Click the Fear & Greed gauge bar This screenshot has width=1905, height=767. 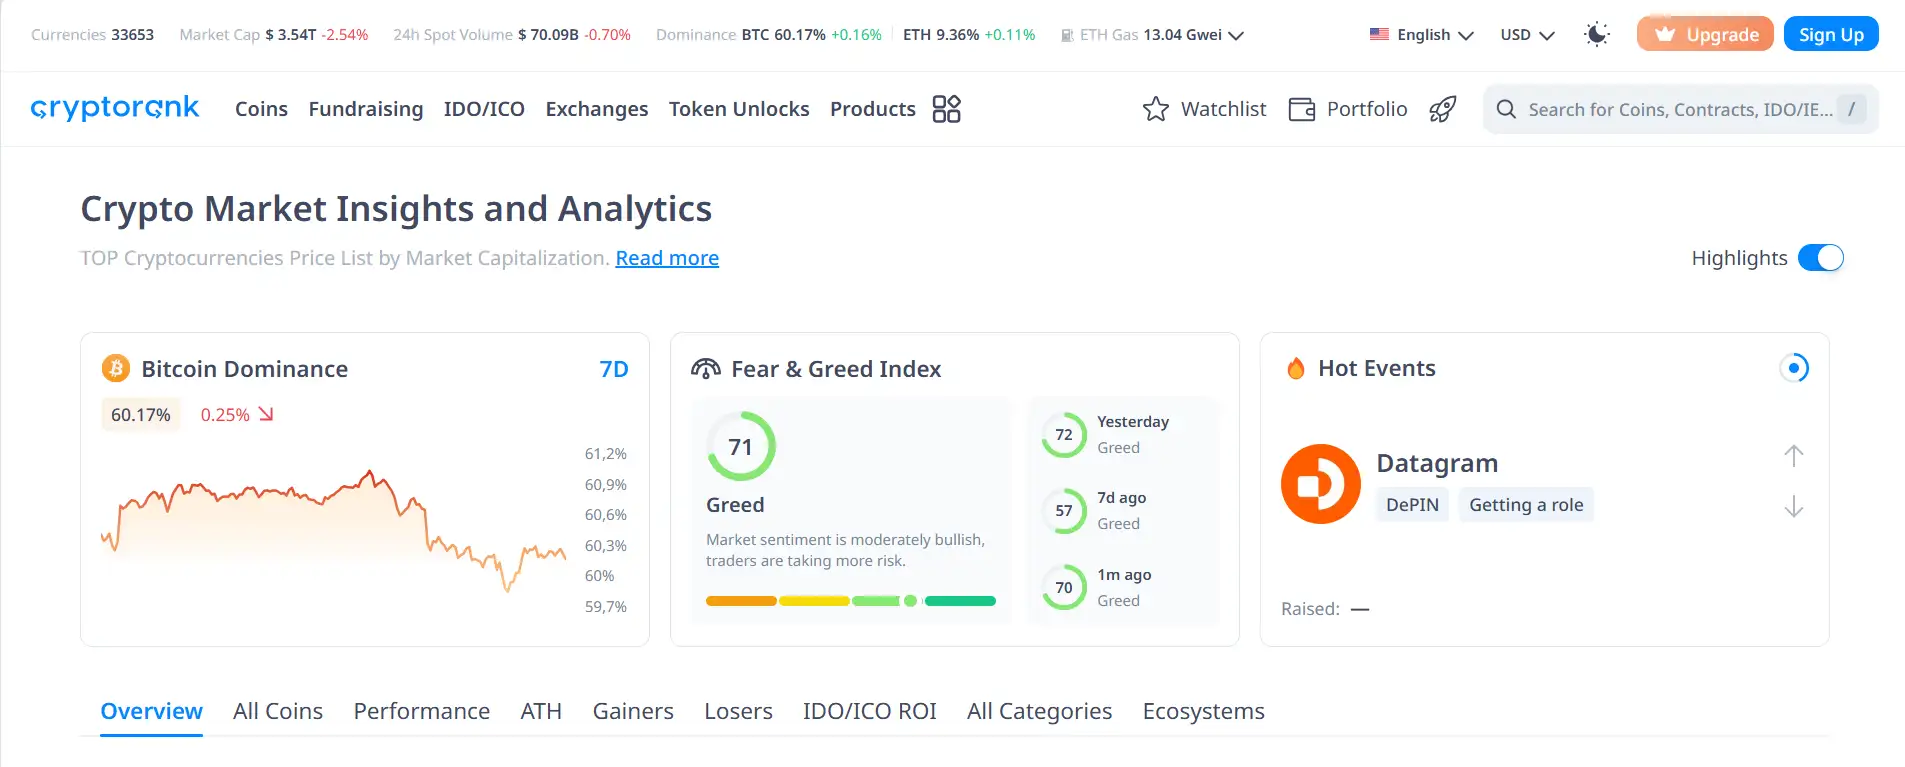[850, 601]
